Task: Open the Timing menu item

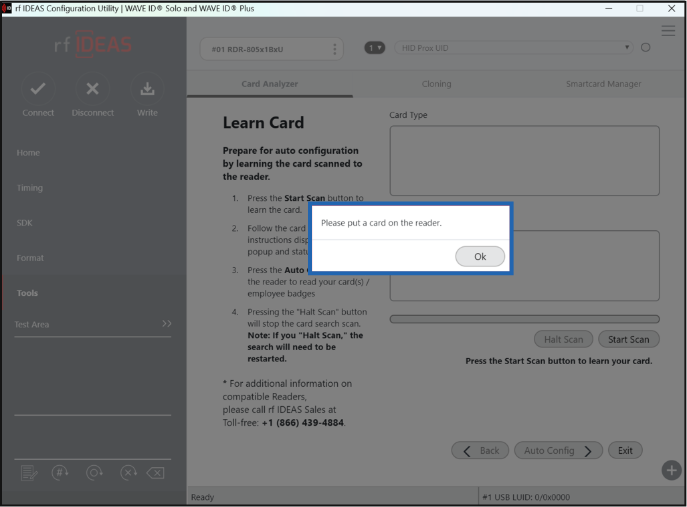Action: click(30, 188)
